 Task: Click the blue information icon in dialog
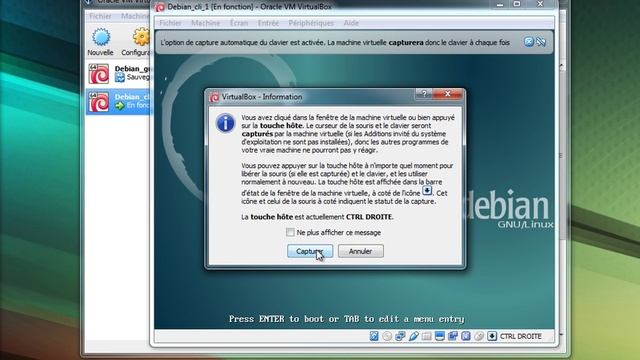pos(225,123)
